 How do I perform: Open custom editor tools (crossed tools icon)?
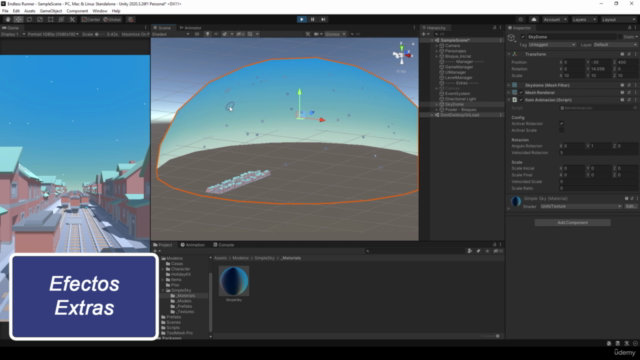coord(72,19)
